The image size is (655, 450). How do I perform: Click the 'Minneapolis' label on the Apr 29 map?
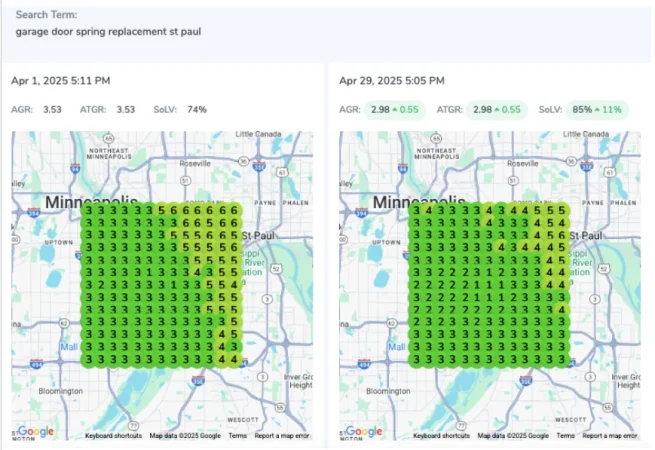[419, 202]
